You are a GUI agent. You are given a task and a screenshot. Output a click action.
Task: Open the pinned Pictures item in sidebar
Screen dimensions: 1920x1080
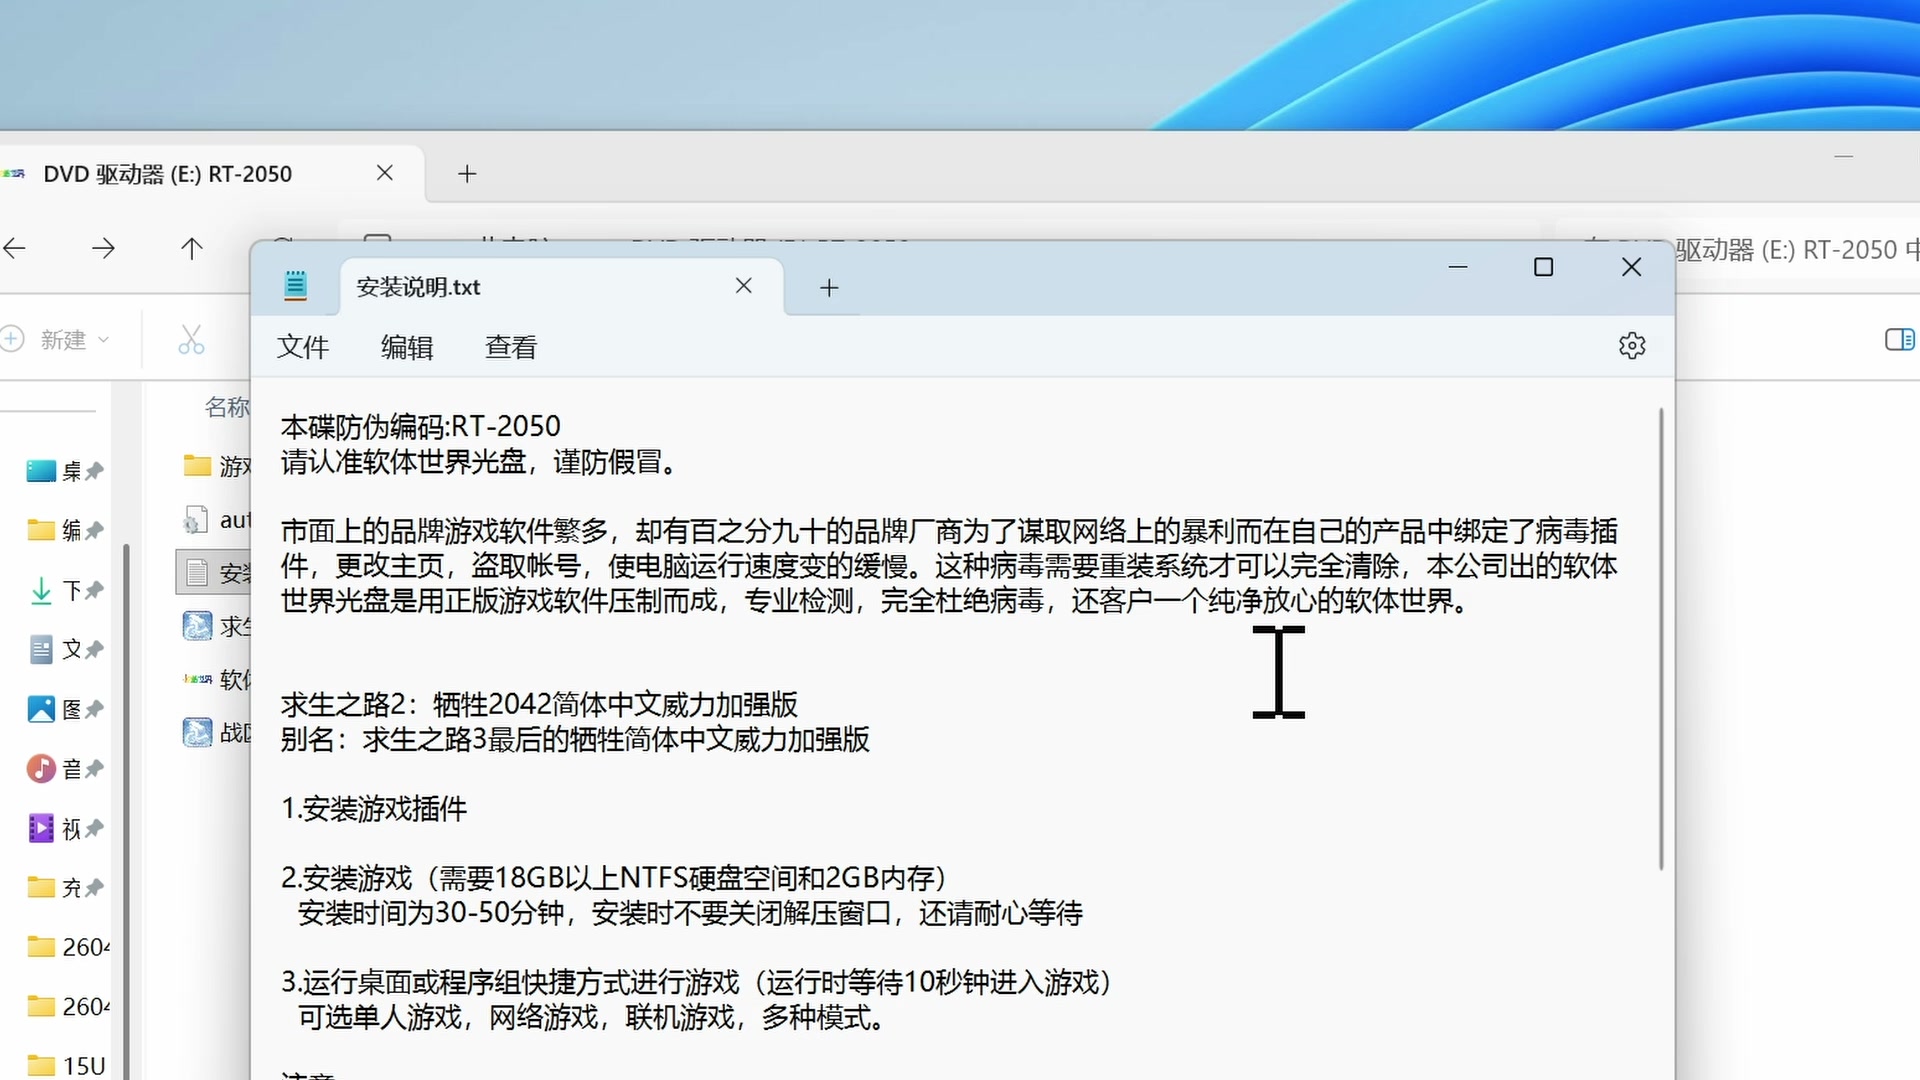click(64, 710)
